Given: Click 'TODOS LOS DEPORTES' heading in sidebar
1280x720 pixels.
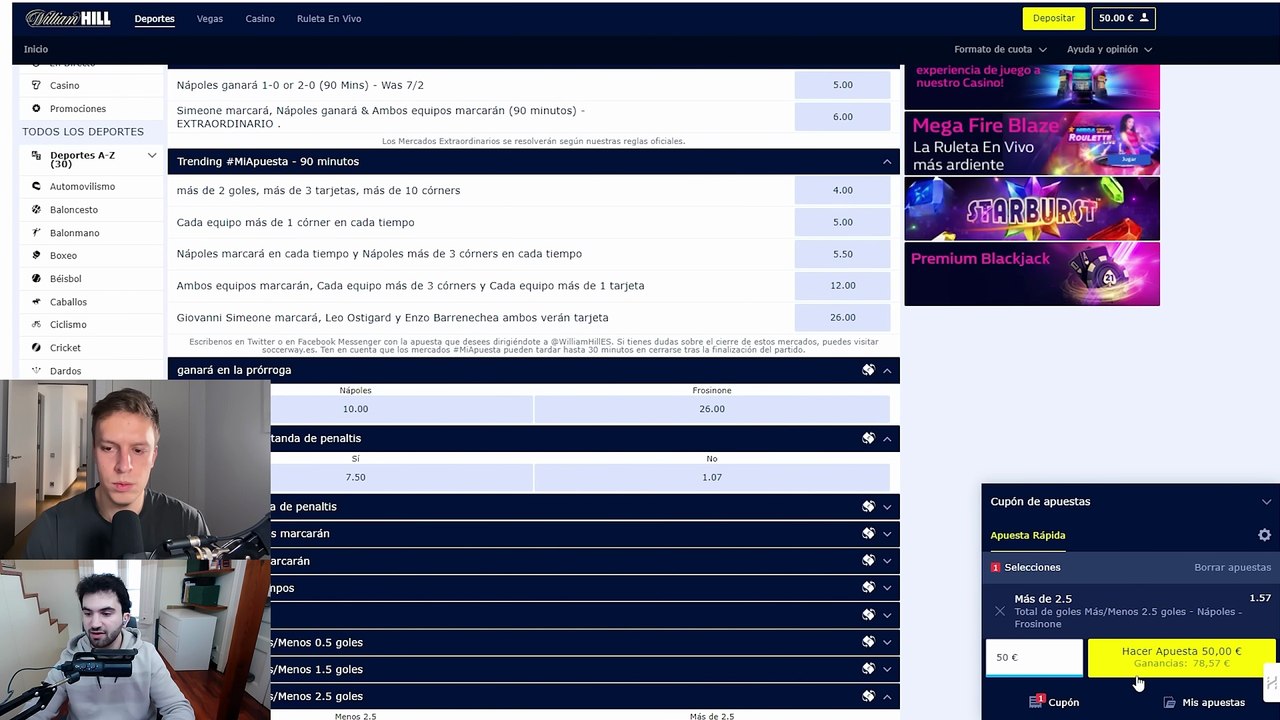Looking at the screenshot, I should 83,132.
